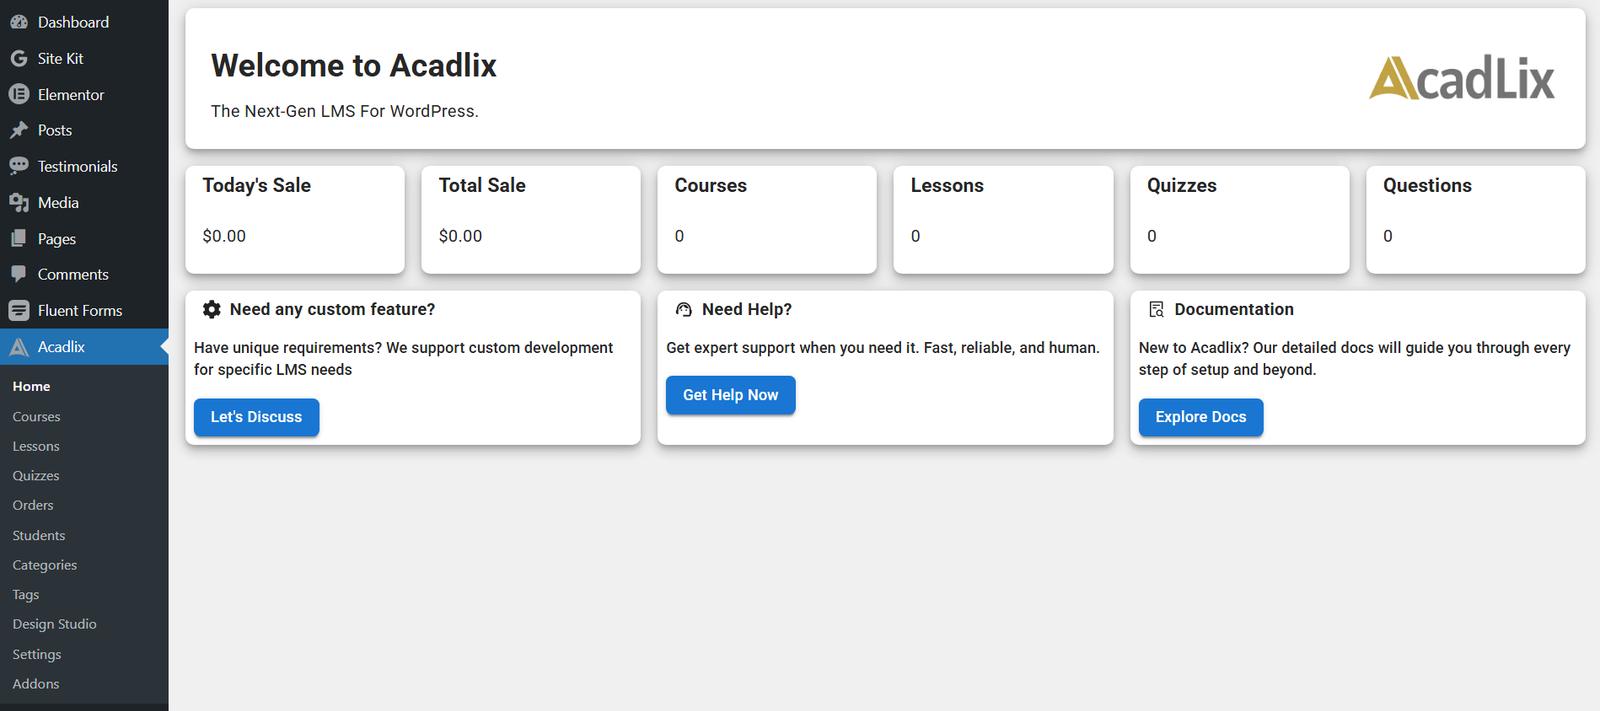View the Addons submenu page
Viewport: 1600px width, 711px height.
pyautogui.click(x=36, y=684)
